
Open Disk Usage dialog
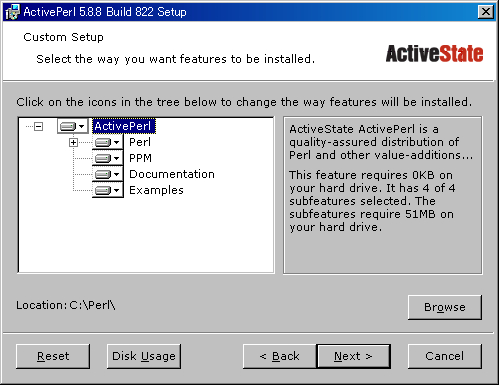[x=144, y=356]
